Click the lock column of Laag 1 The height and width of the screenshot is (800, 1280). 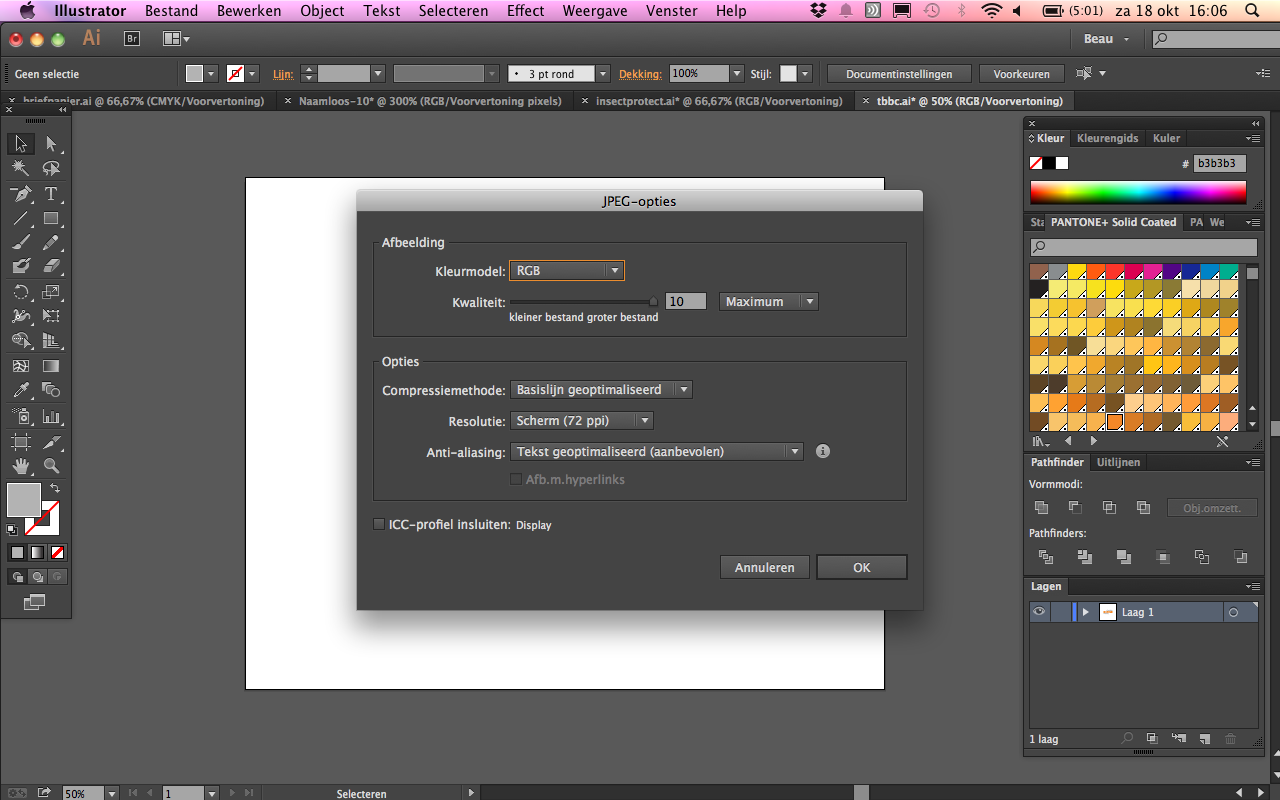pos(1060,612)
